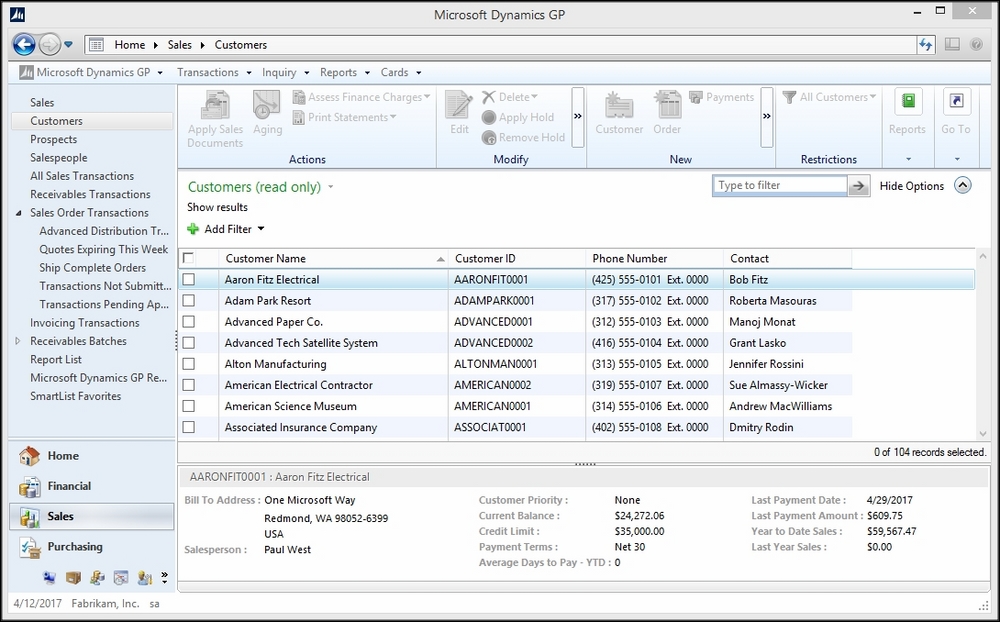Select Prospects in the navigation list
This screenshot has width=1000, height=622.
54,139
